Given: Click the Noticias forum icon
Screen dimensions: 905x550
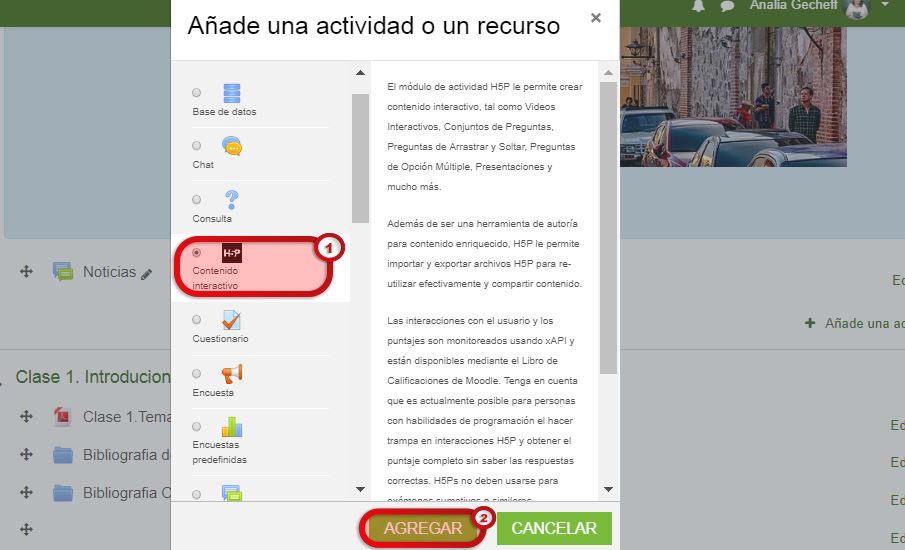Looking at the screenshot, I should (63, 271).
